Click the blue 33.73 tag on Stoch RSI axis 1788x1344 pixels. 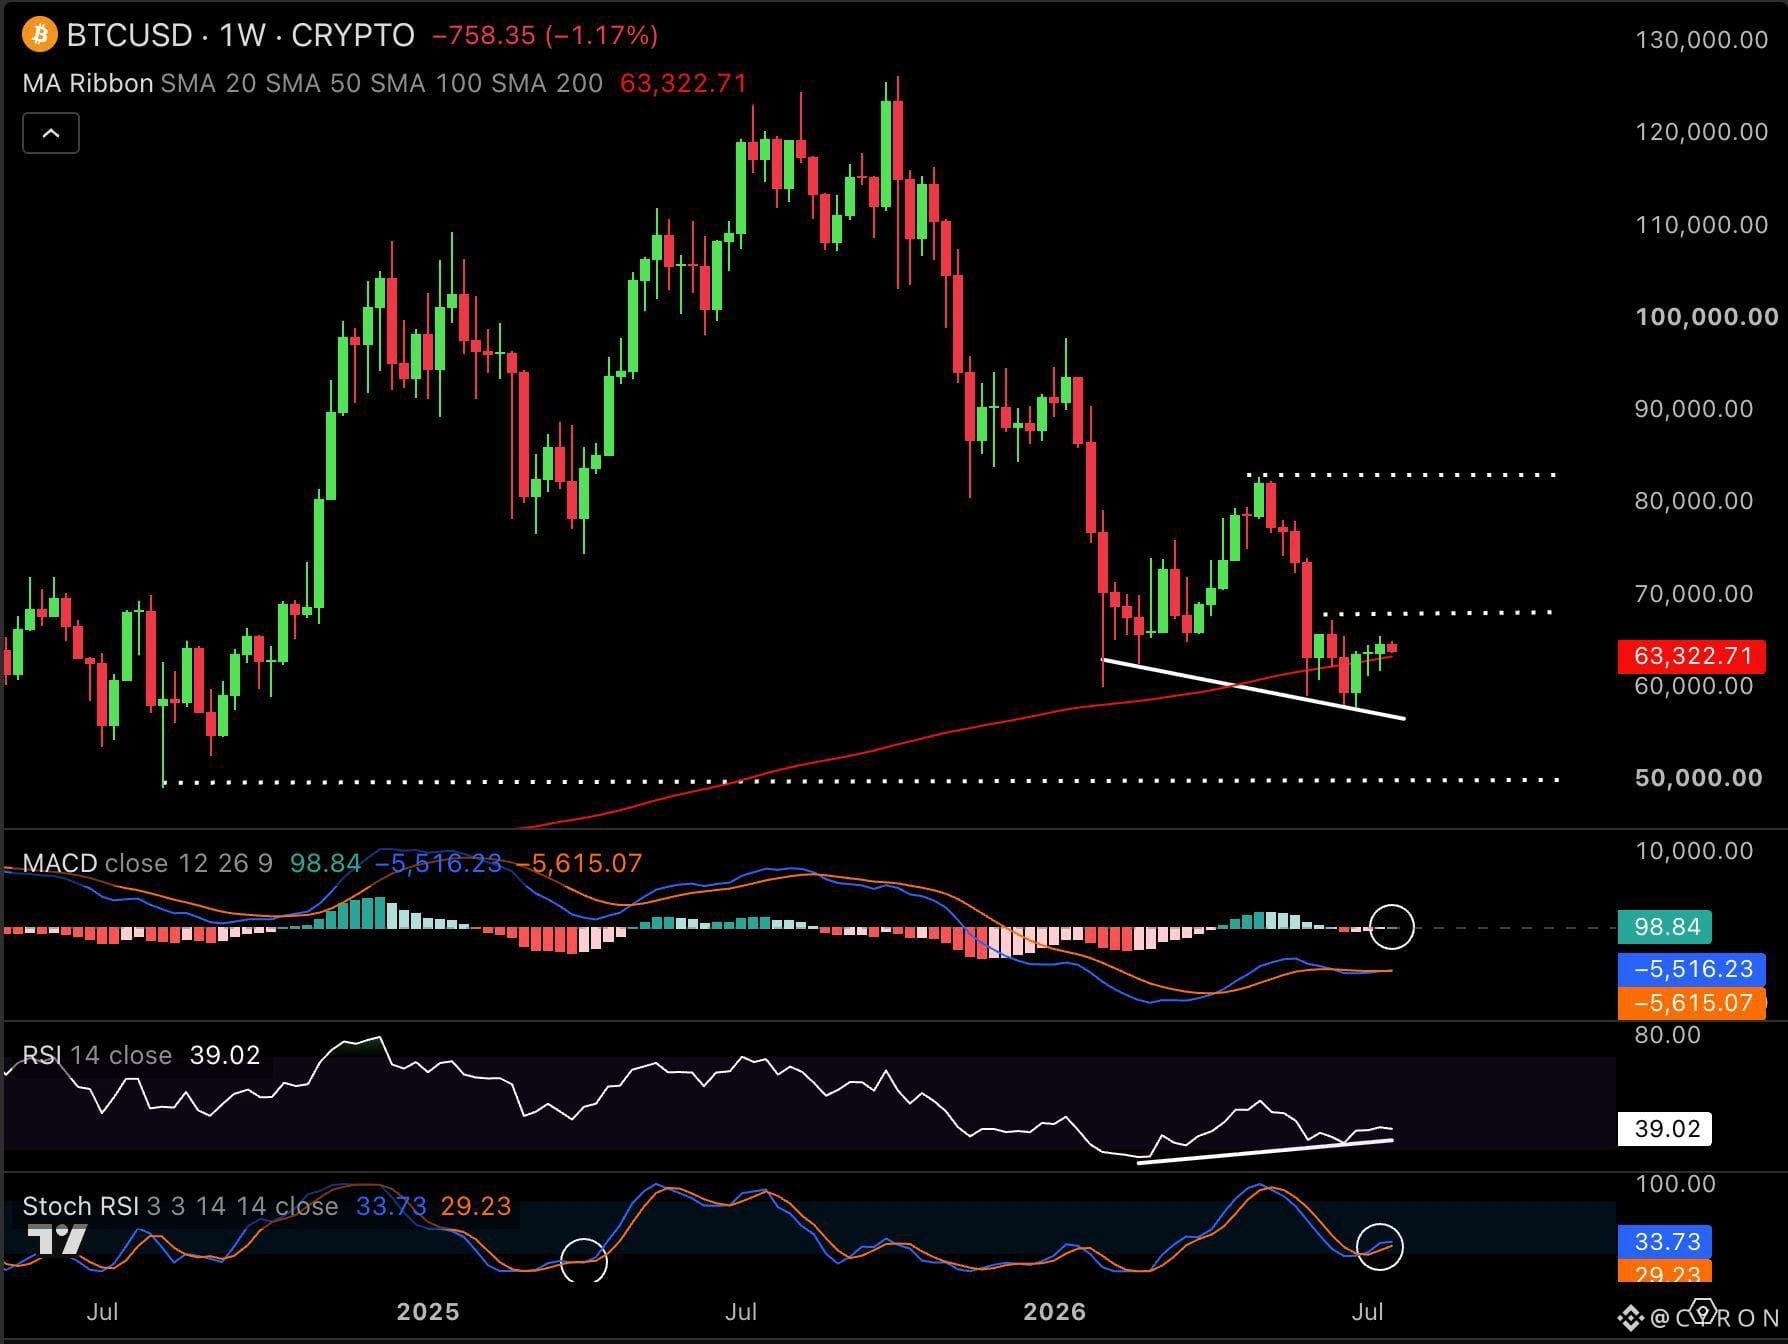[1665, 1242]
